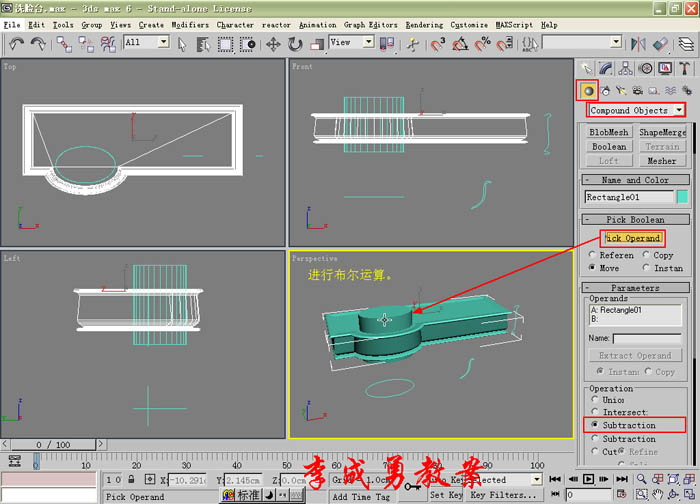Click the Mesher button
This screenshot has height=504, width=700.
tap(662, 161)
